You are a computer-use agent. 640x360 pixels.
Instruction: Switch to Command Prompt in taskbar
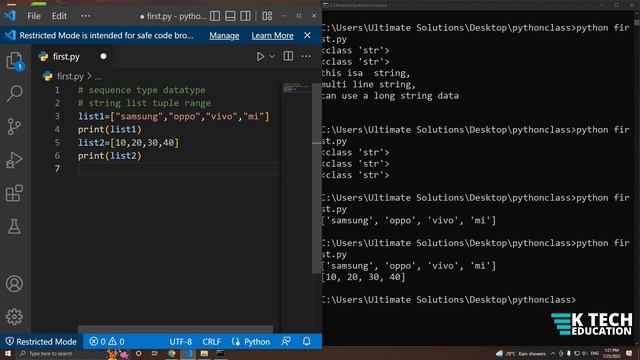pos(220,353)
